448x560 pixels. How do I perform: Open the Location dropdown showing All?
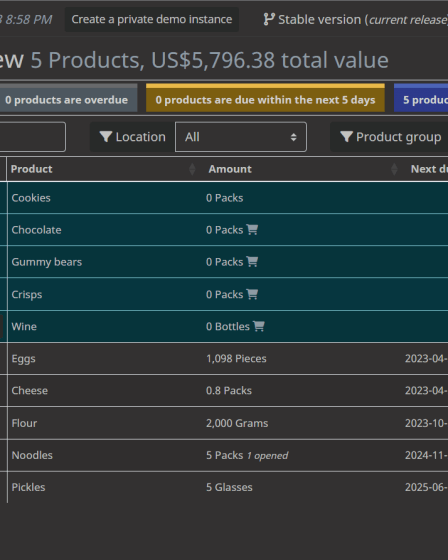coord(241,137)
